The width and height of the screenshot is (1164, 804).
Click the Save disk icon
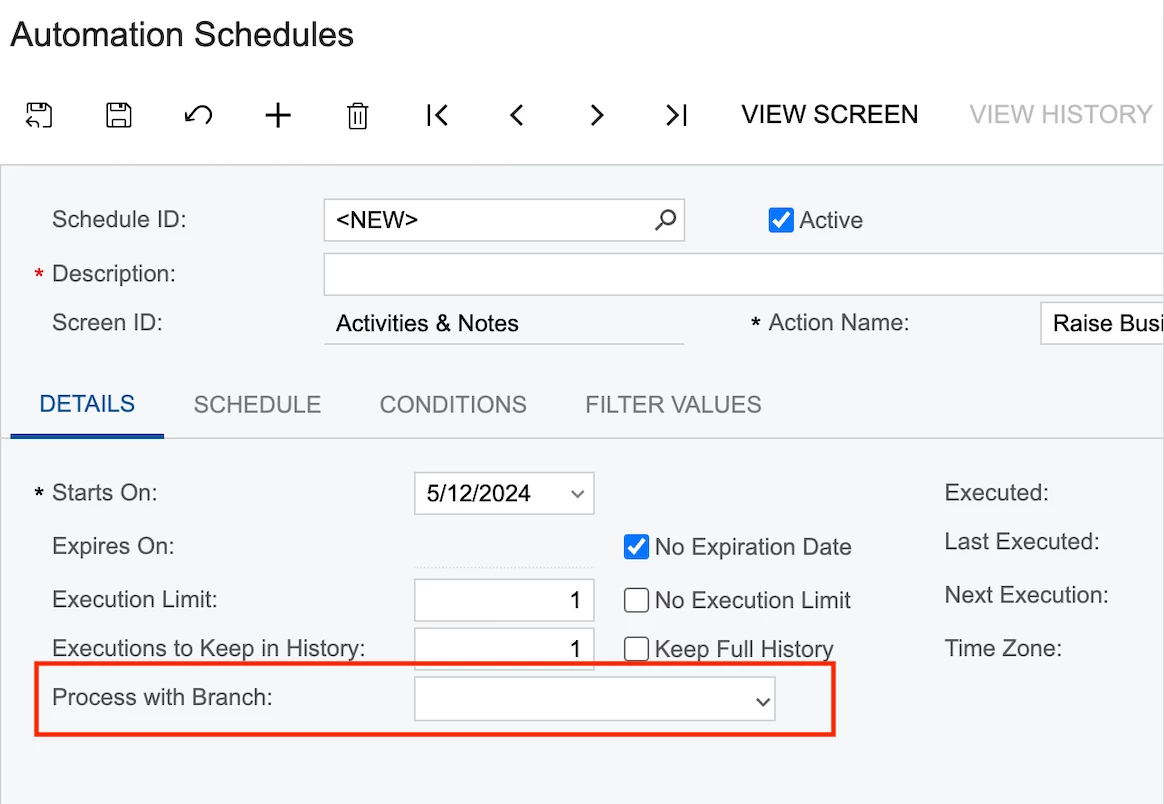pyautogui.click(x=119, y=115)
